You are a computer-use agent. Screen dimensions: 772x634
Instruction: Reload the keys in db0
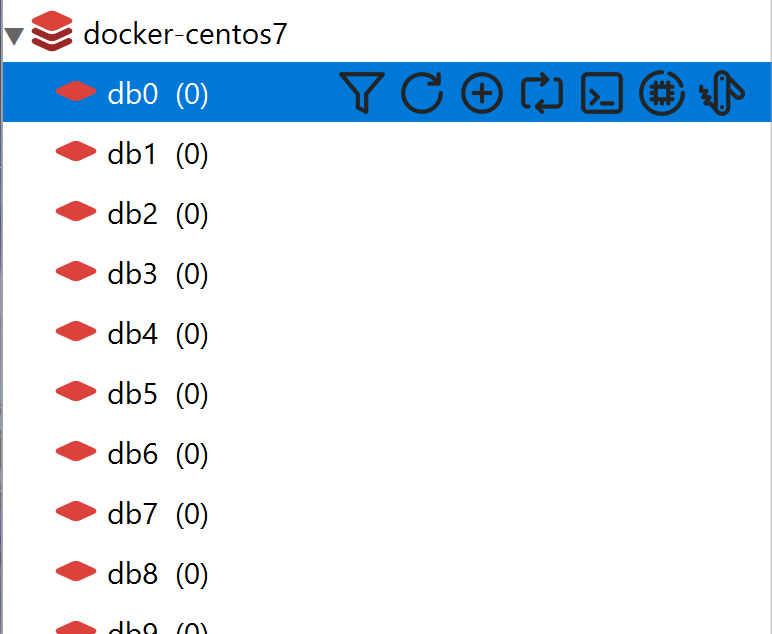coord(422,93)
